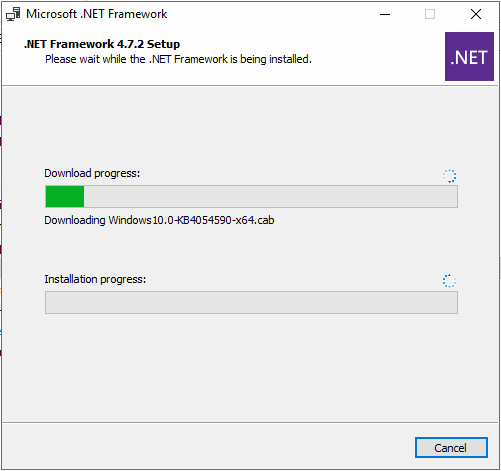The image size is (501, 471).
Task: Click the spinner beside Download progress
Action: (x=449, y=176)
